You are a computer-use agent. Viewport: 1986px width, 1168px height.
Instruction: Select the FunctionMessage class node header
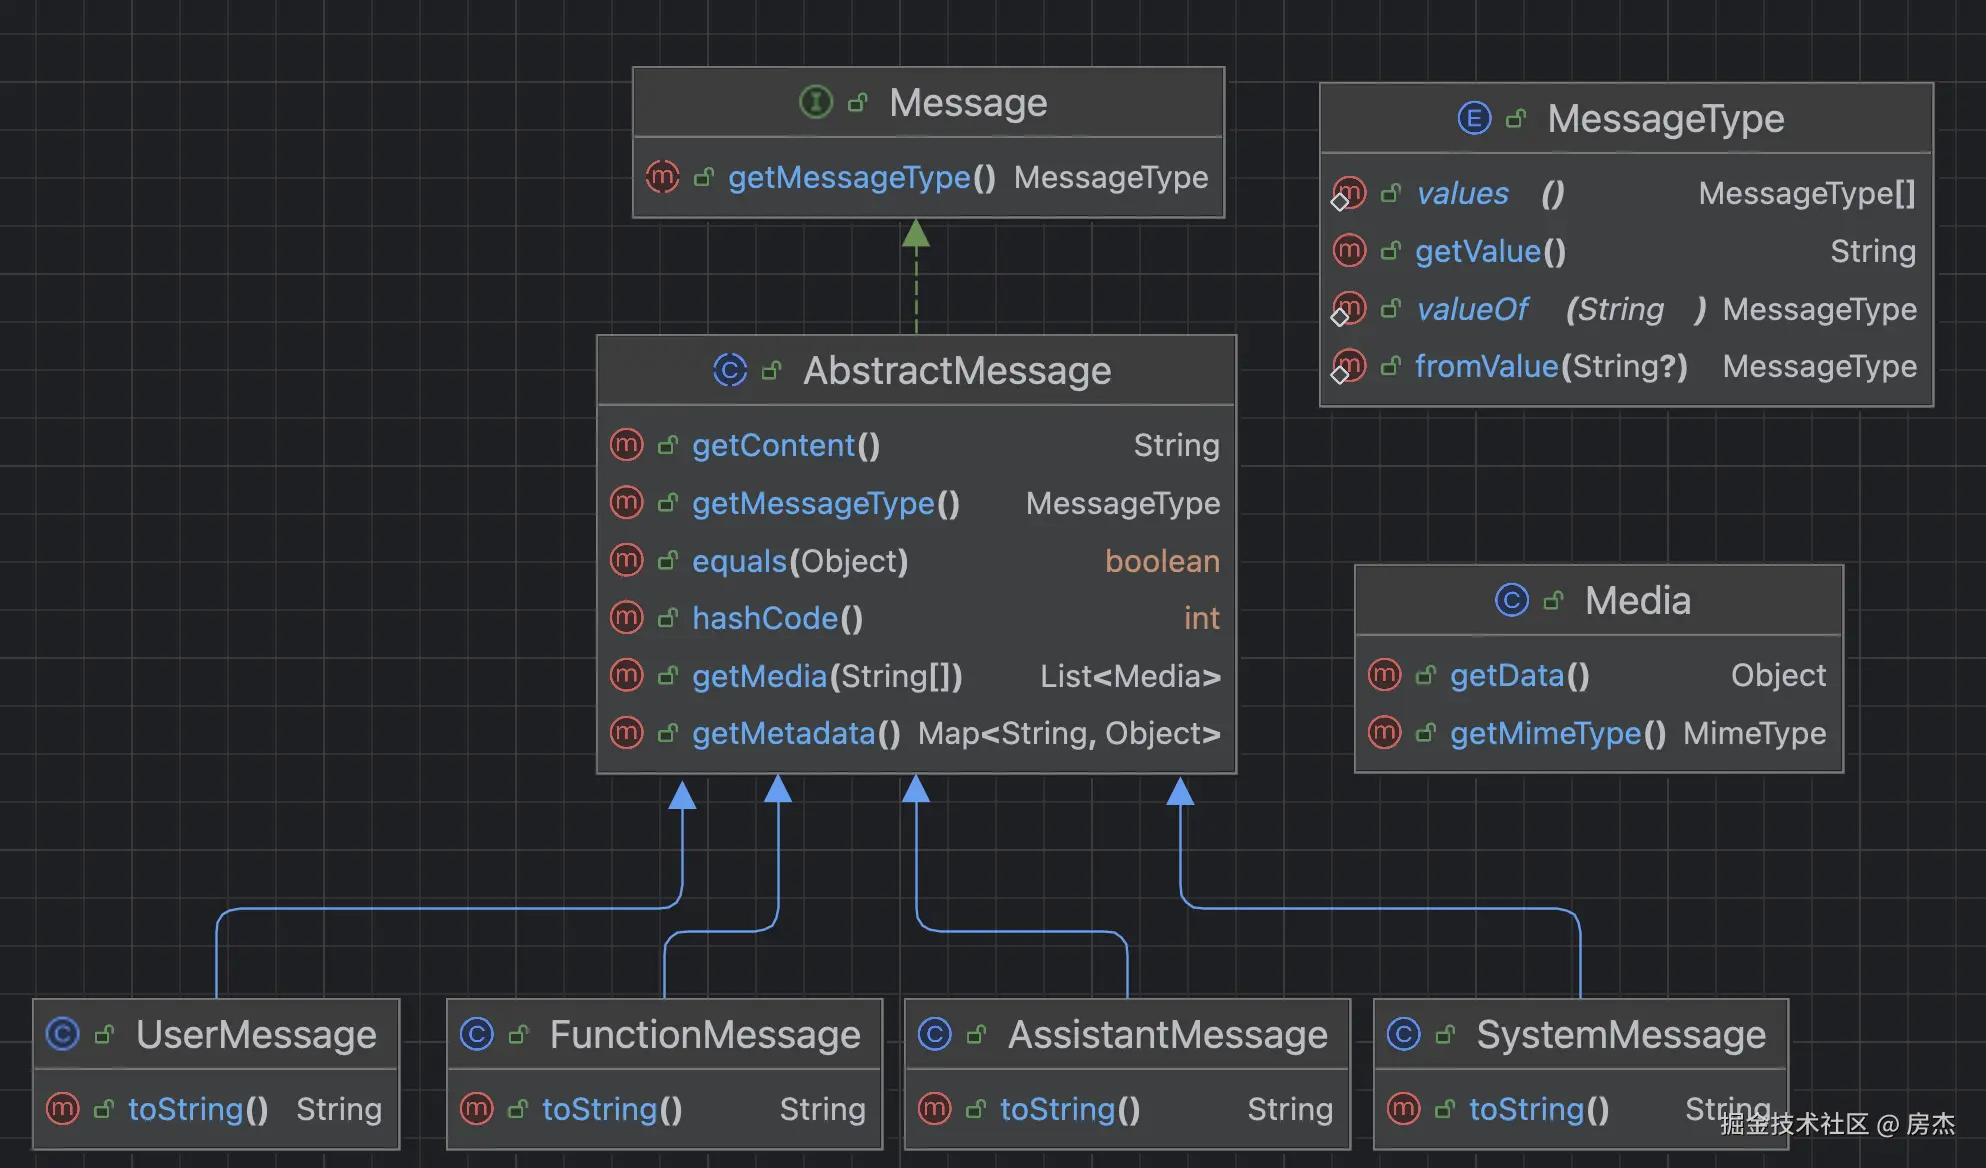pos(704,1034)
